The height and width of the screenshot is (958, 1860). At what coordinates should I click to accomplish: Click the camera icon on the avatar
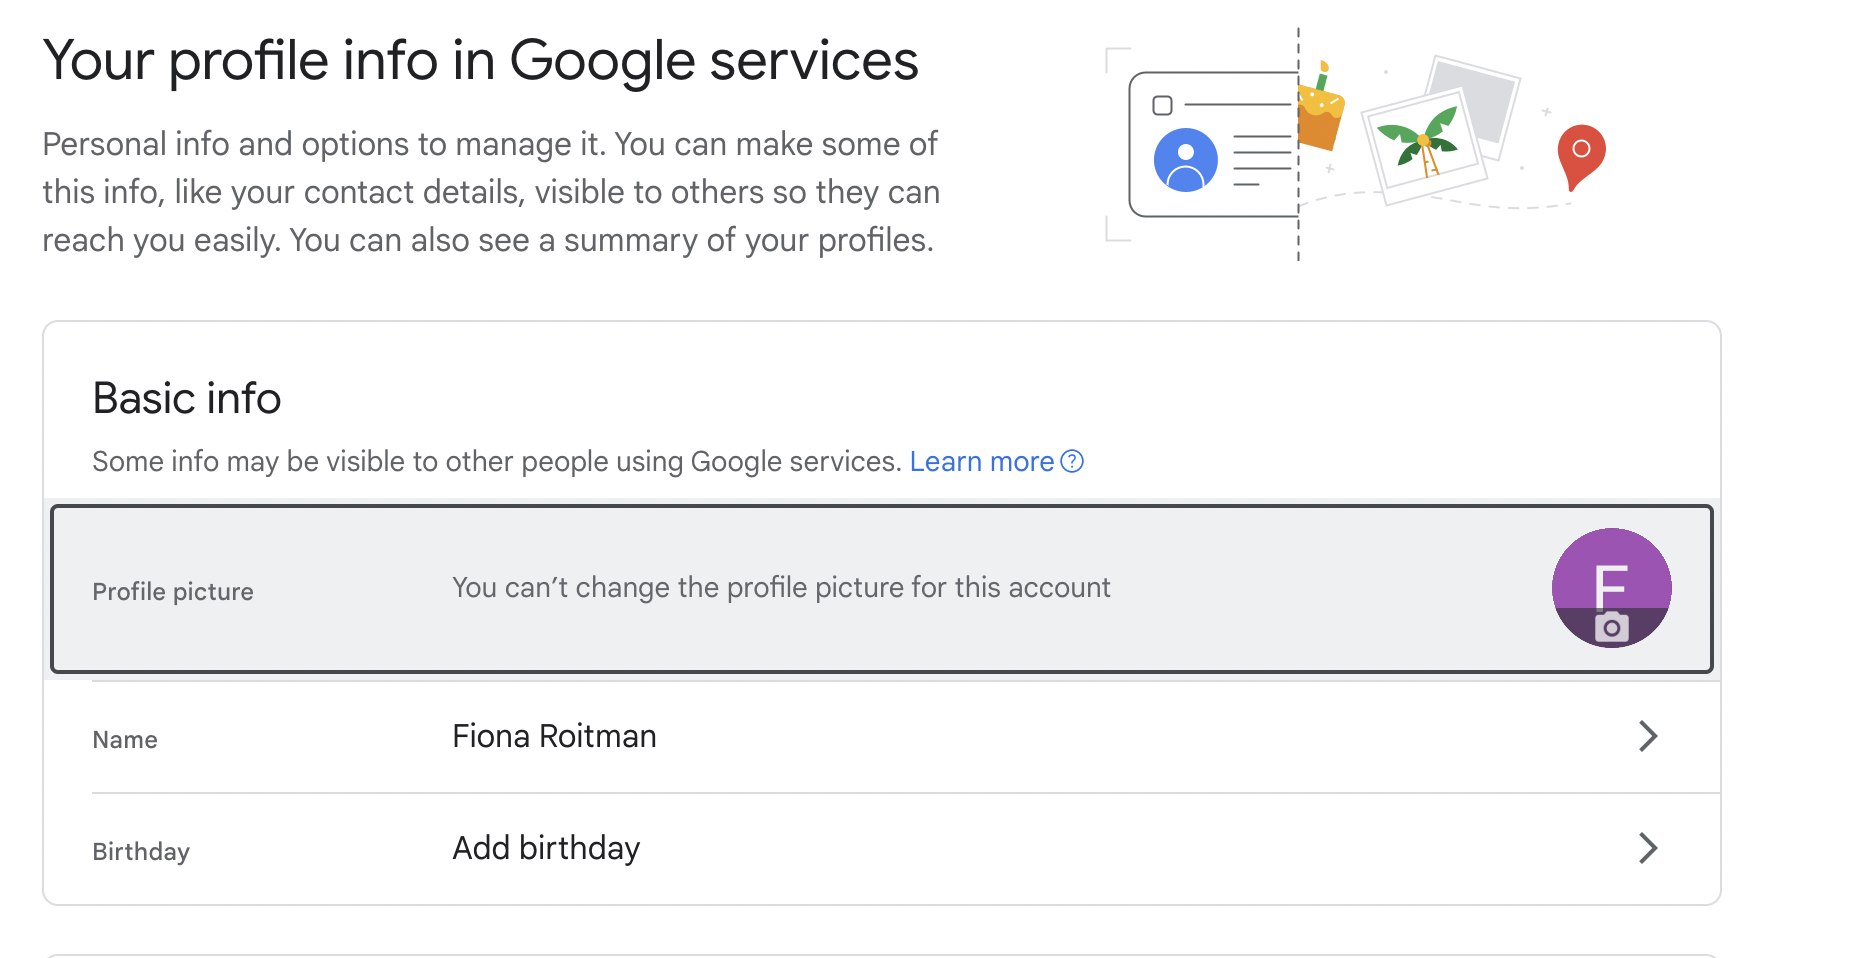click(x=1611, y=627)
